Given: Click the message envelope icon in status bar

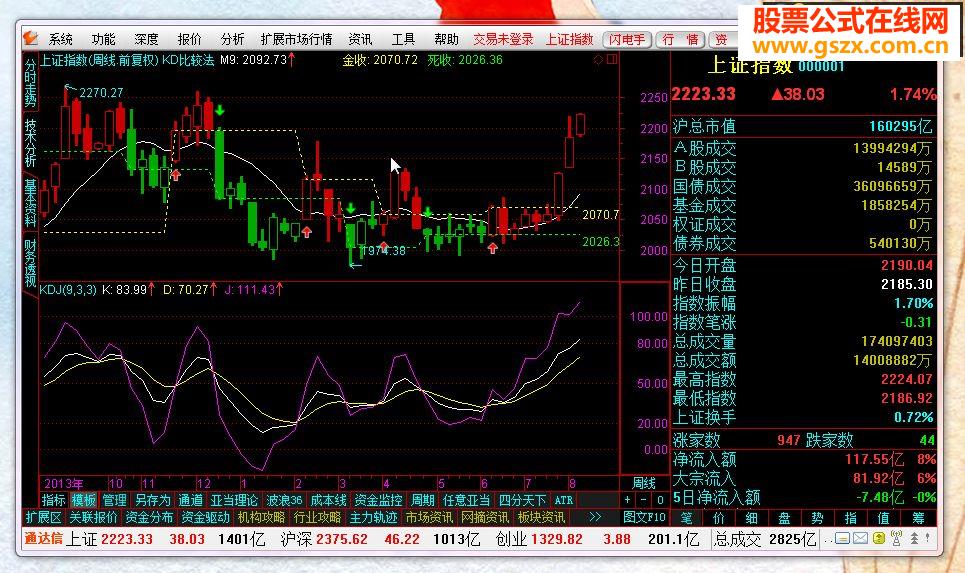Looking at the screenshot, I should [860, 539].
